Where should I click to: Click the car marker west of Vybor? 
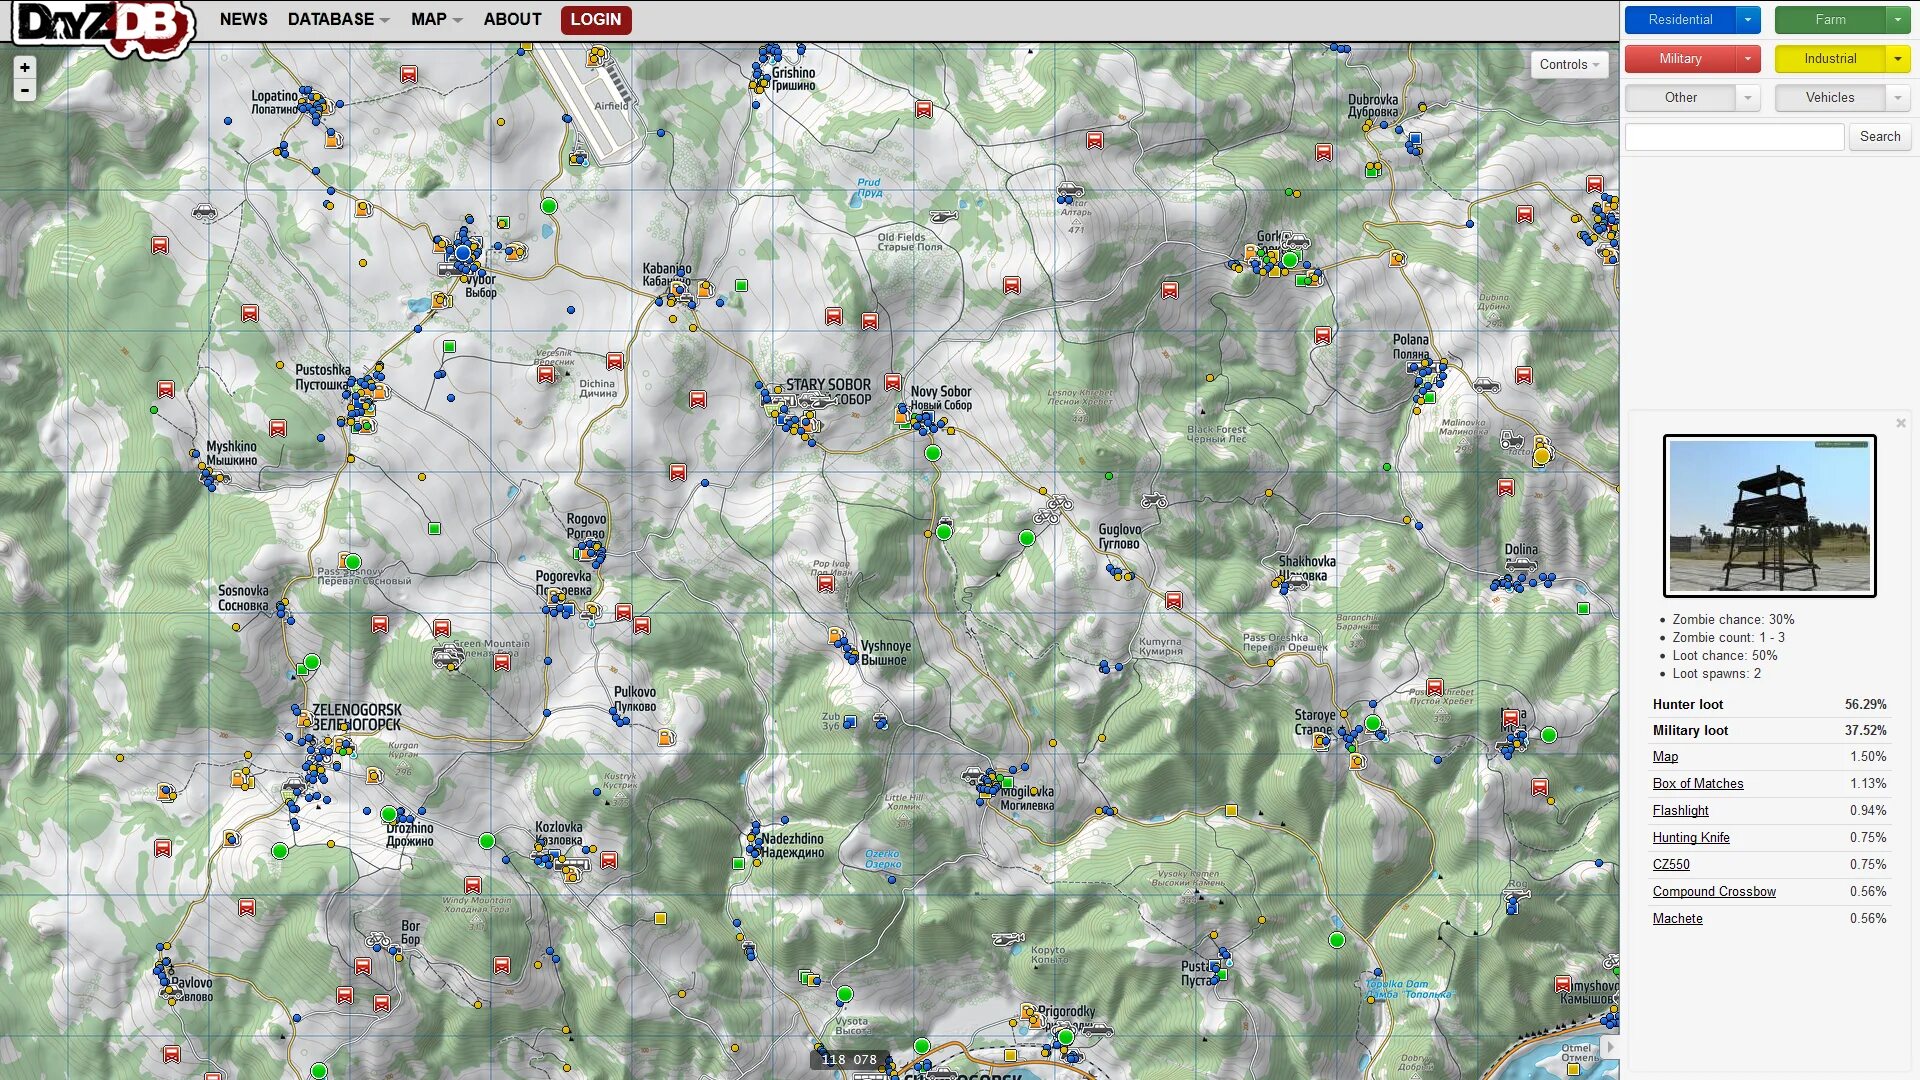(205, 211)
